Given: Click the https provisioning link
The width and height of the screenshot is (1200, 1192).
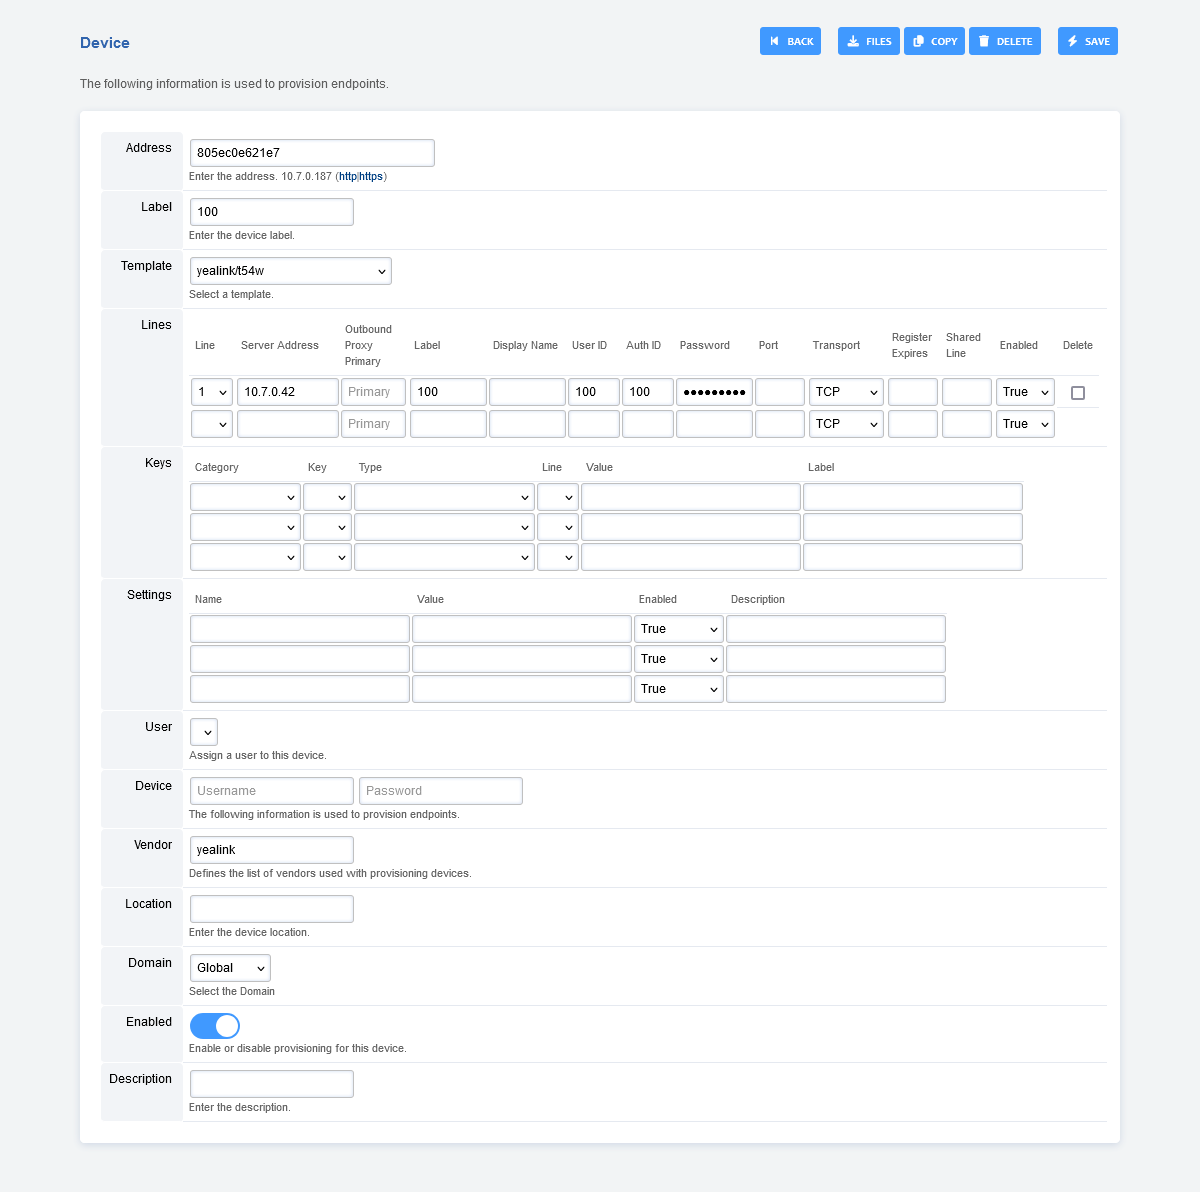Looking at the screenshot, I should [371, 177].
